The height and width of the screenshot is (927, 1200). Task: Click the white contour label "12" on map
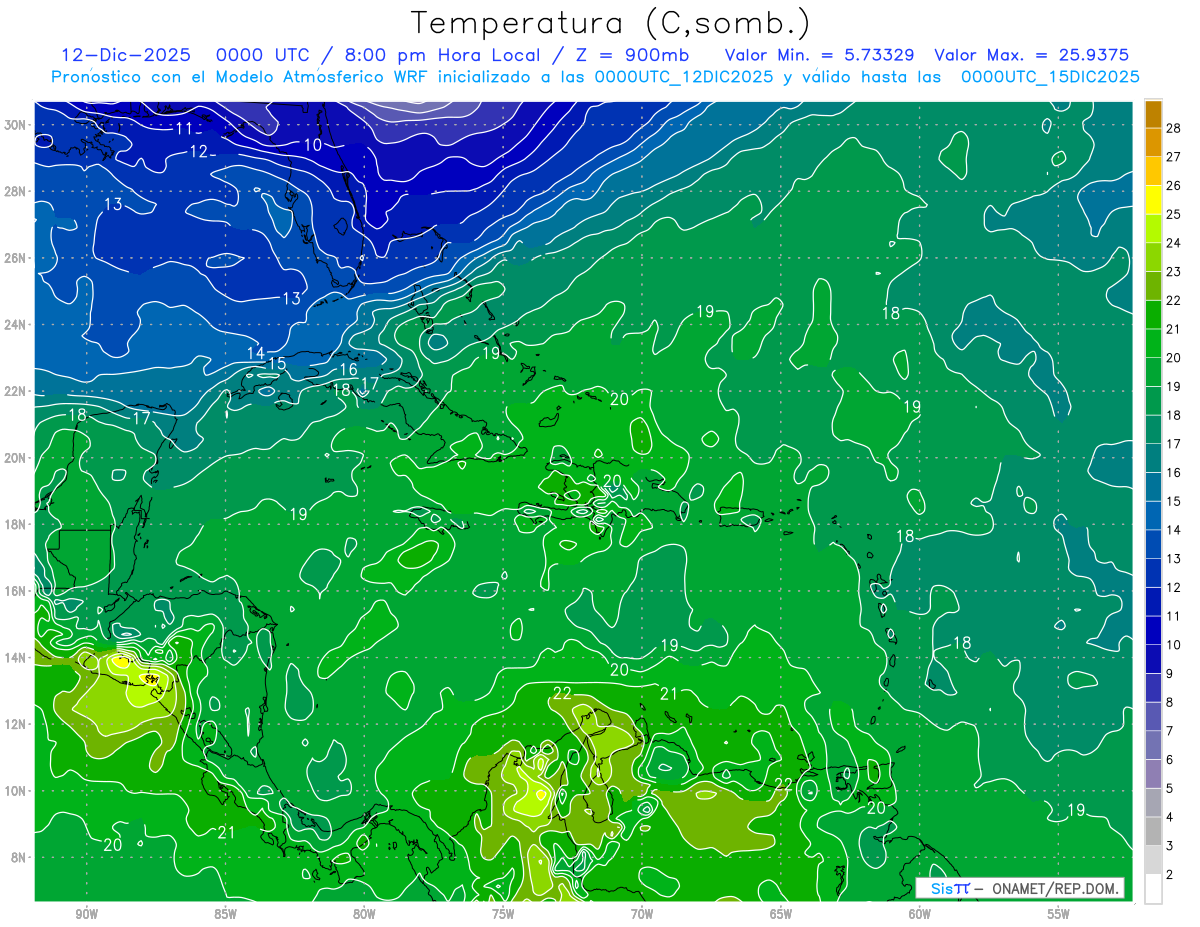pos(199,152)
